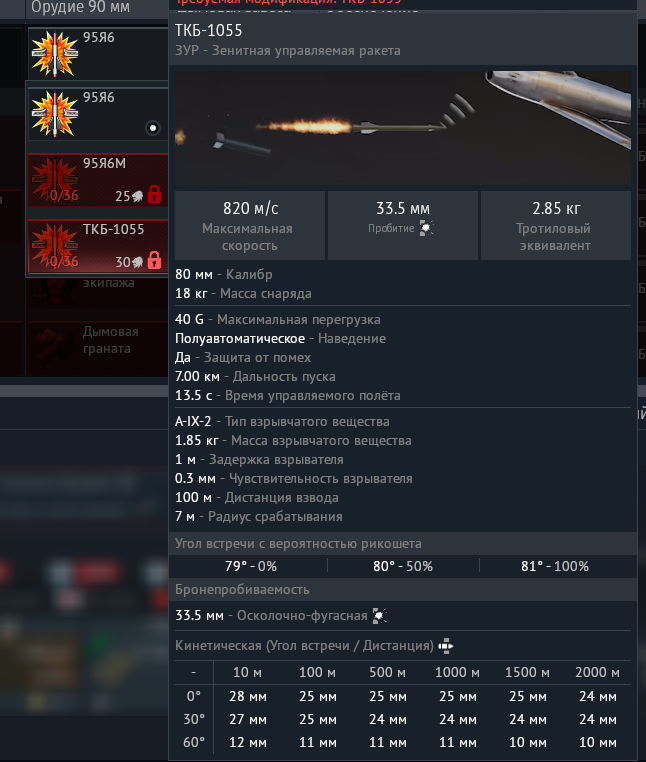The height and width of the screenshot is (762, 646).
Task: Click the icon beside the Кинетическая heading
Action: coord(446,645)
